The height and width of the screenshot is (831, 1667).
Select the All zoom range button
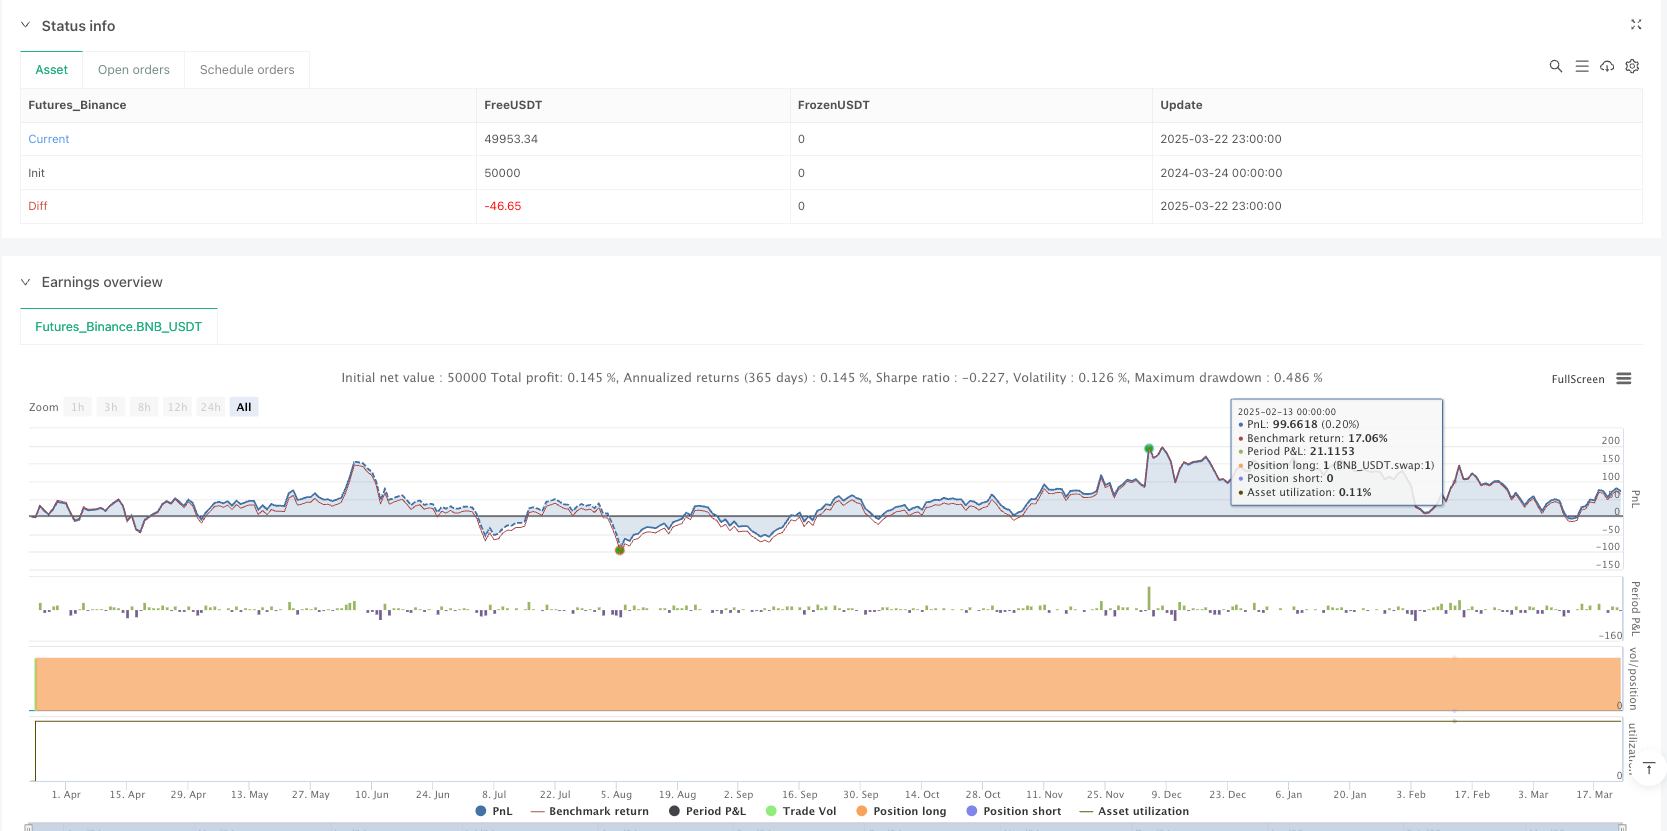pyautogui.click(x=244, y=407)
